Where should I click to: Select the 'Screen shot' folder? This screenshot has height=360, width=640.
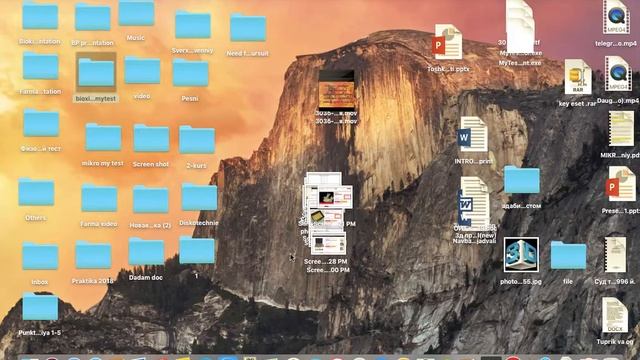151,139
